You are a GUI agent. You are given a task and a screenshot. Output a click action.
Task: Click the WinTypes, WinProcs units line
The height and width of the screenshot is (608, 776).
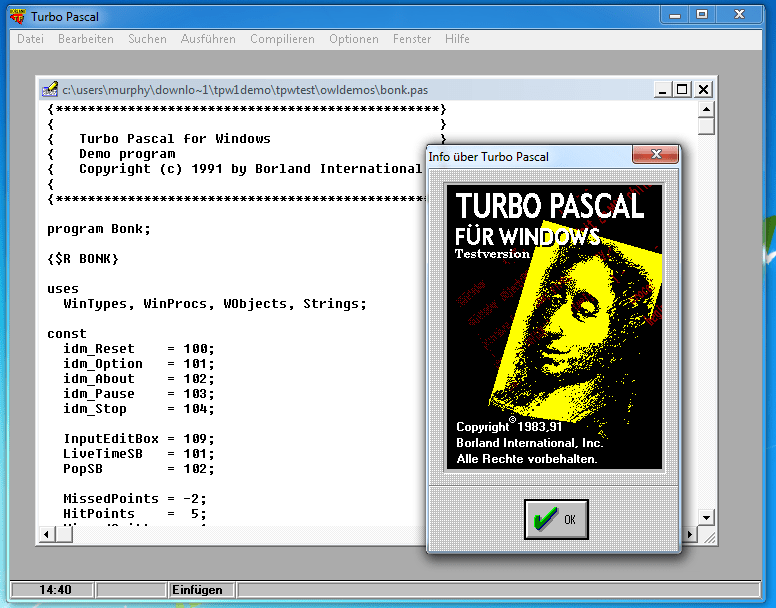(215, 304)
